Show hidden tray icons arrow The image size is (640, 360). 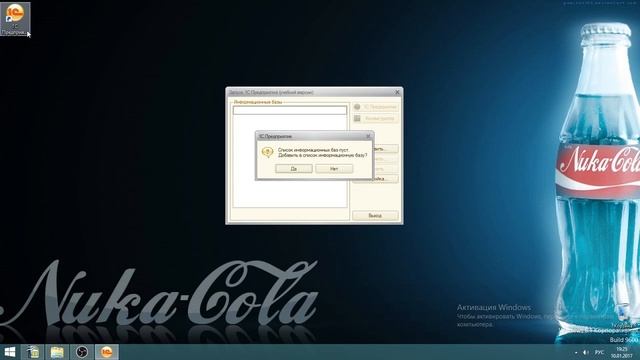(x=576, y=352)
